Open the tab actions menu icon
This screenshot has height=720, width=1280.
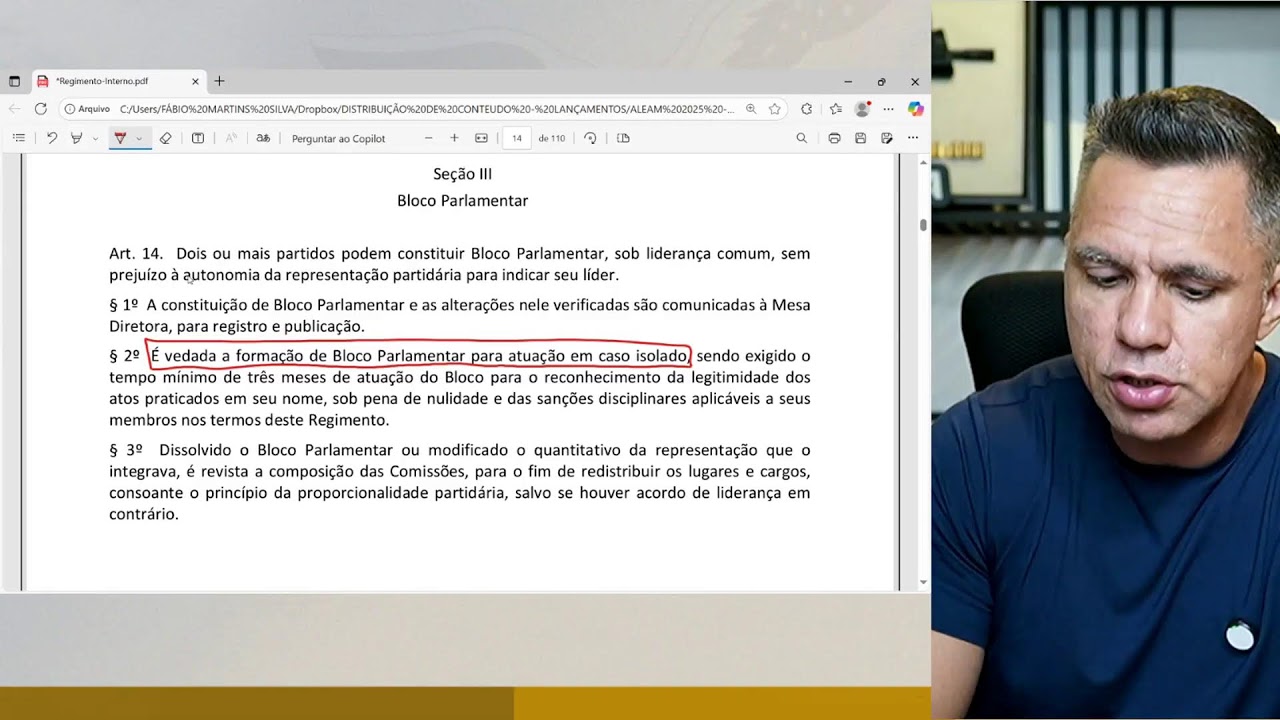[14, 81]
